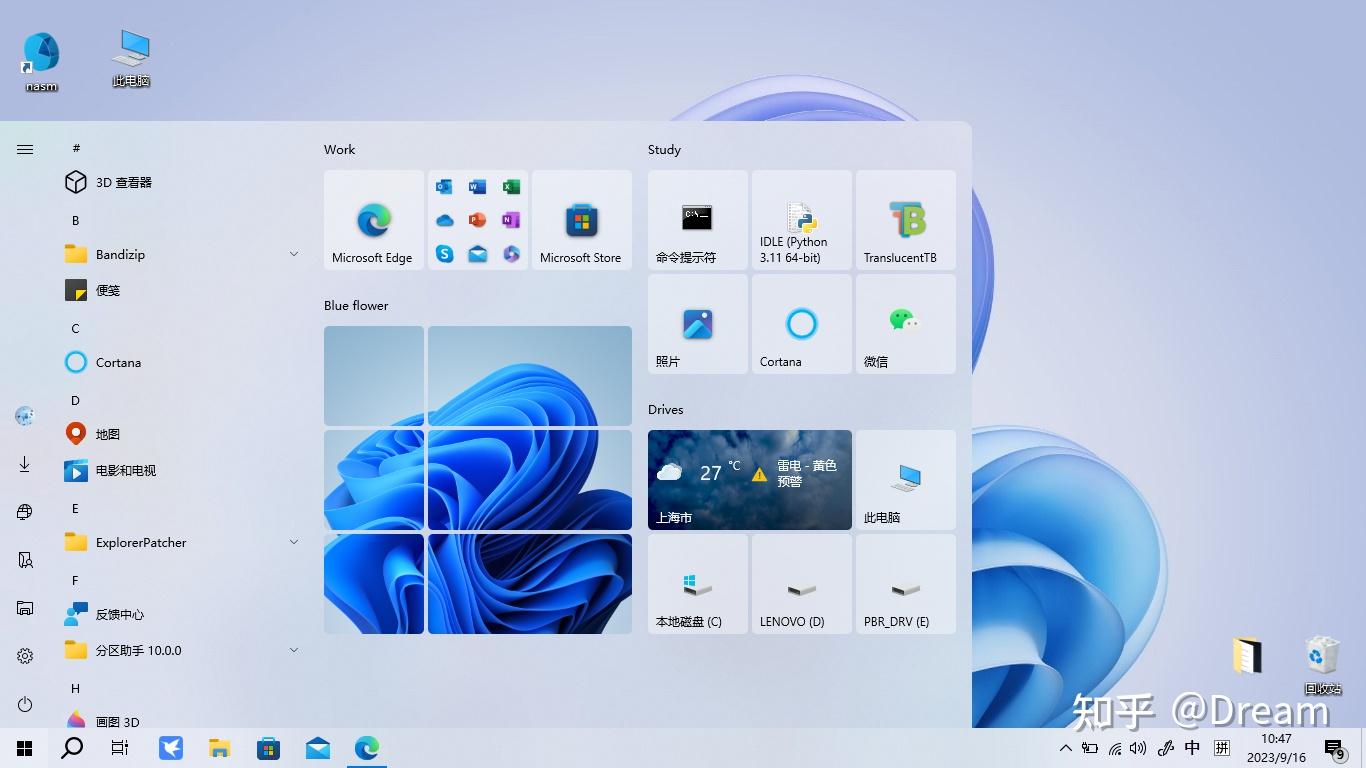1366x768 pixels.
Task: Open the PBR_DRV (E) drive tile
Action: 906,584
